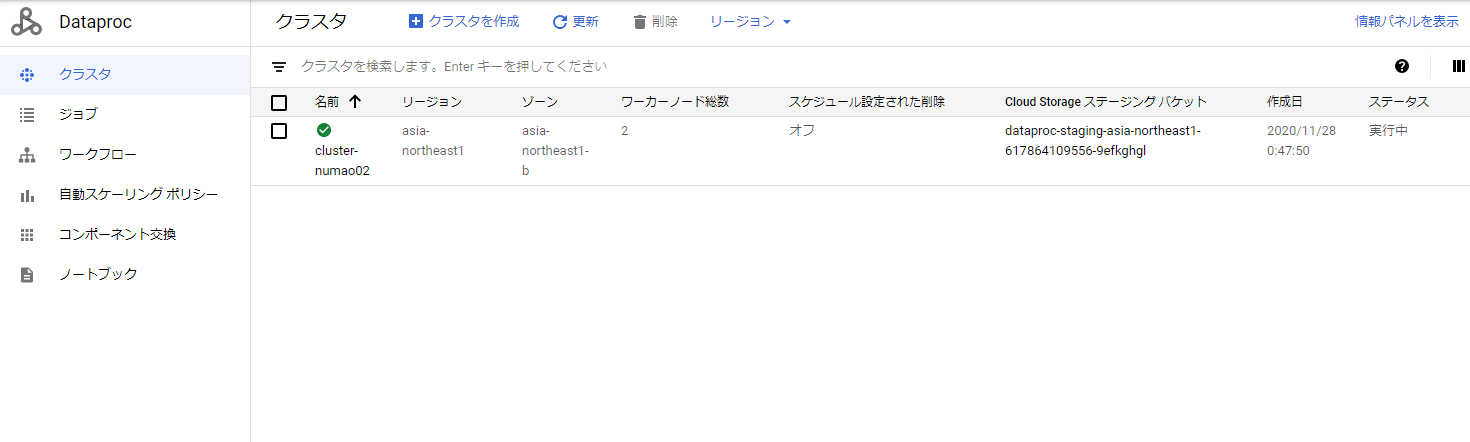Click the リージョン column header

tap(432, 102)
